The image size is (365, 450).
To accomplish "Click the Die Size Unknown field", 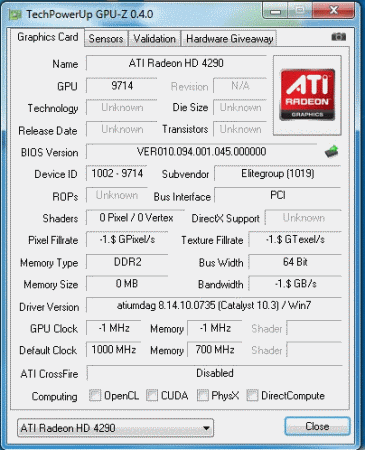I will 240,108.
